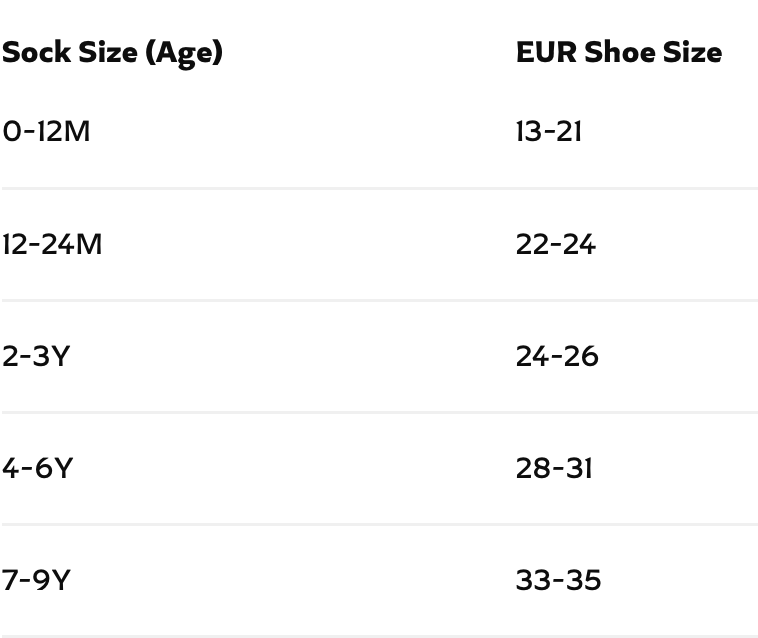Select the 4-6Y sock size cell

click(37, 468)
